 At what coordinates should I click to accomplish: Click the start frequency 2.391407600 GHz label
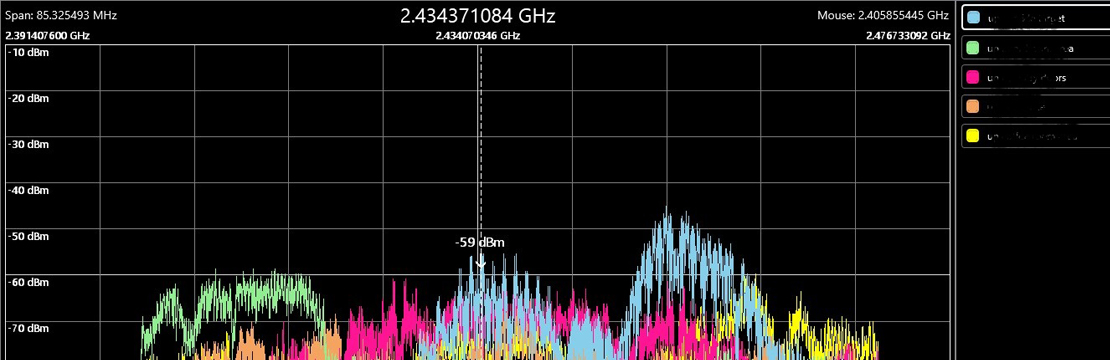(47, 35)
